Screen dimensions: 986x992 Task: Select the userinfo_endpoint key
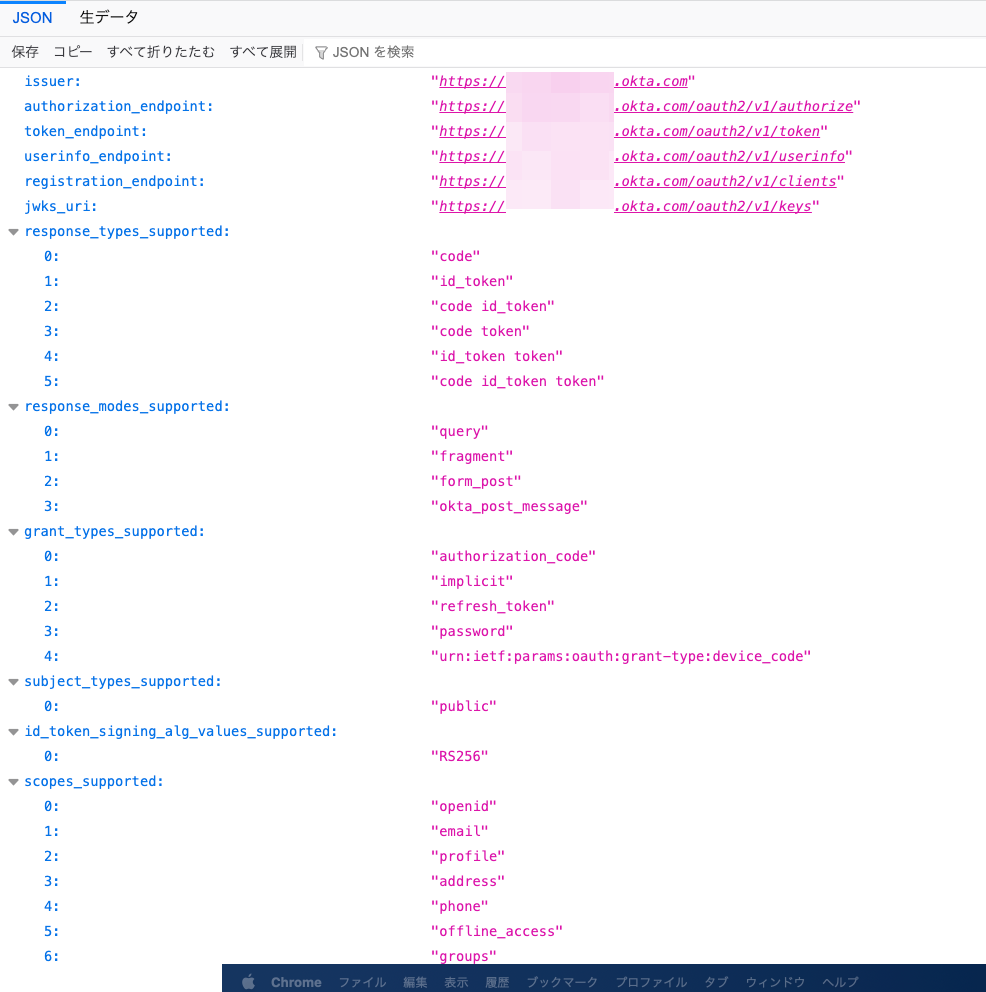click(x=98, y=156)
